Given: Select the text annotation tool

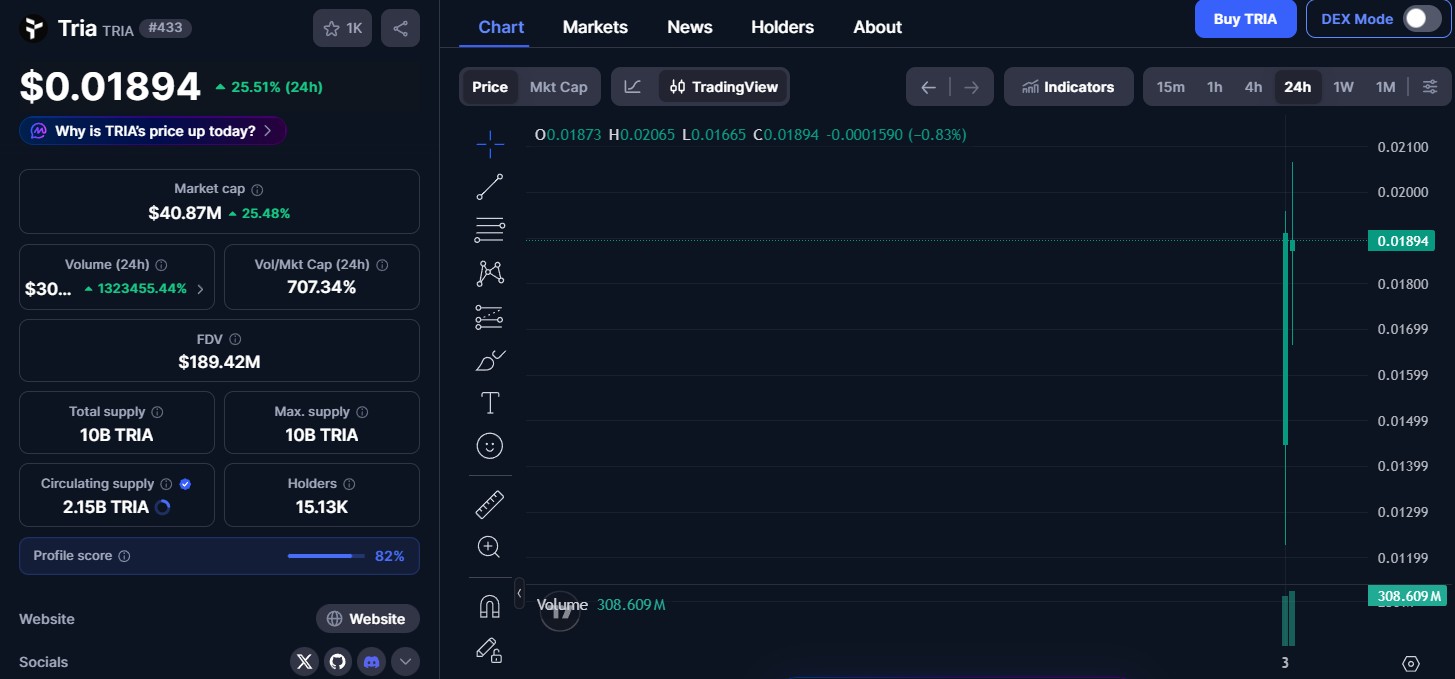Looking at the screenshot, I should (490, 403).
